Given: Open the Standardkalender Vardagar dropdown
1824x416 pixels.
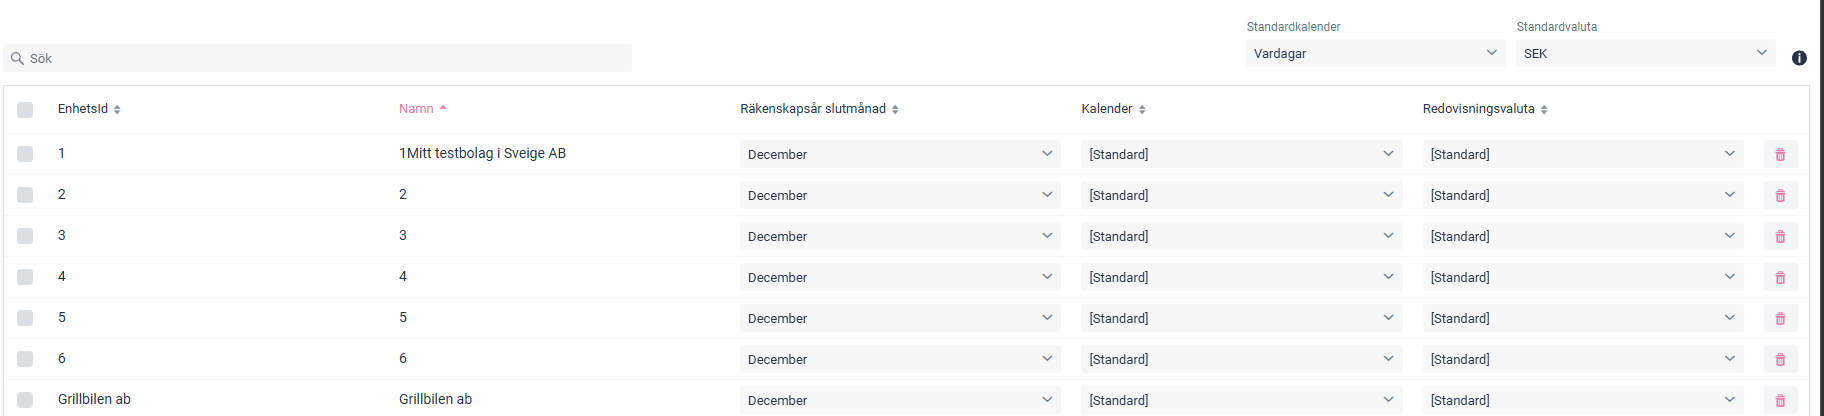Looking at the screenshot, I should [1375, 53].
